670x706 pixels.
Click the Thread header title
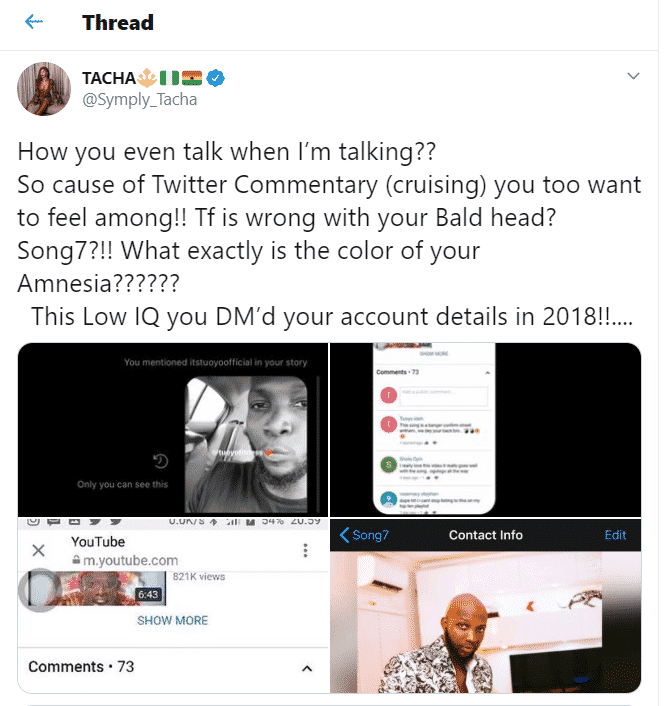(x=118, y=23)
